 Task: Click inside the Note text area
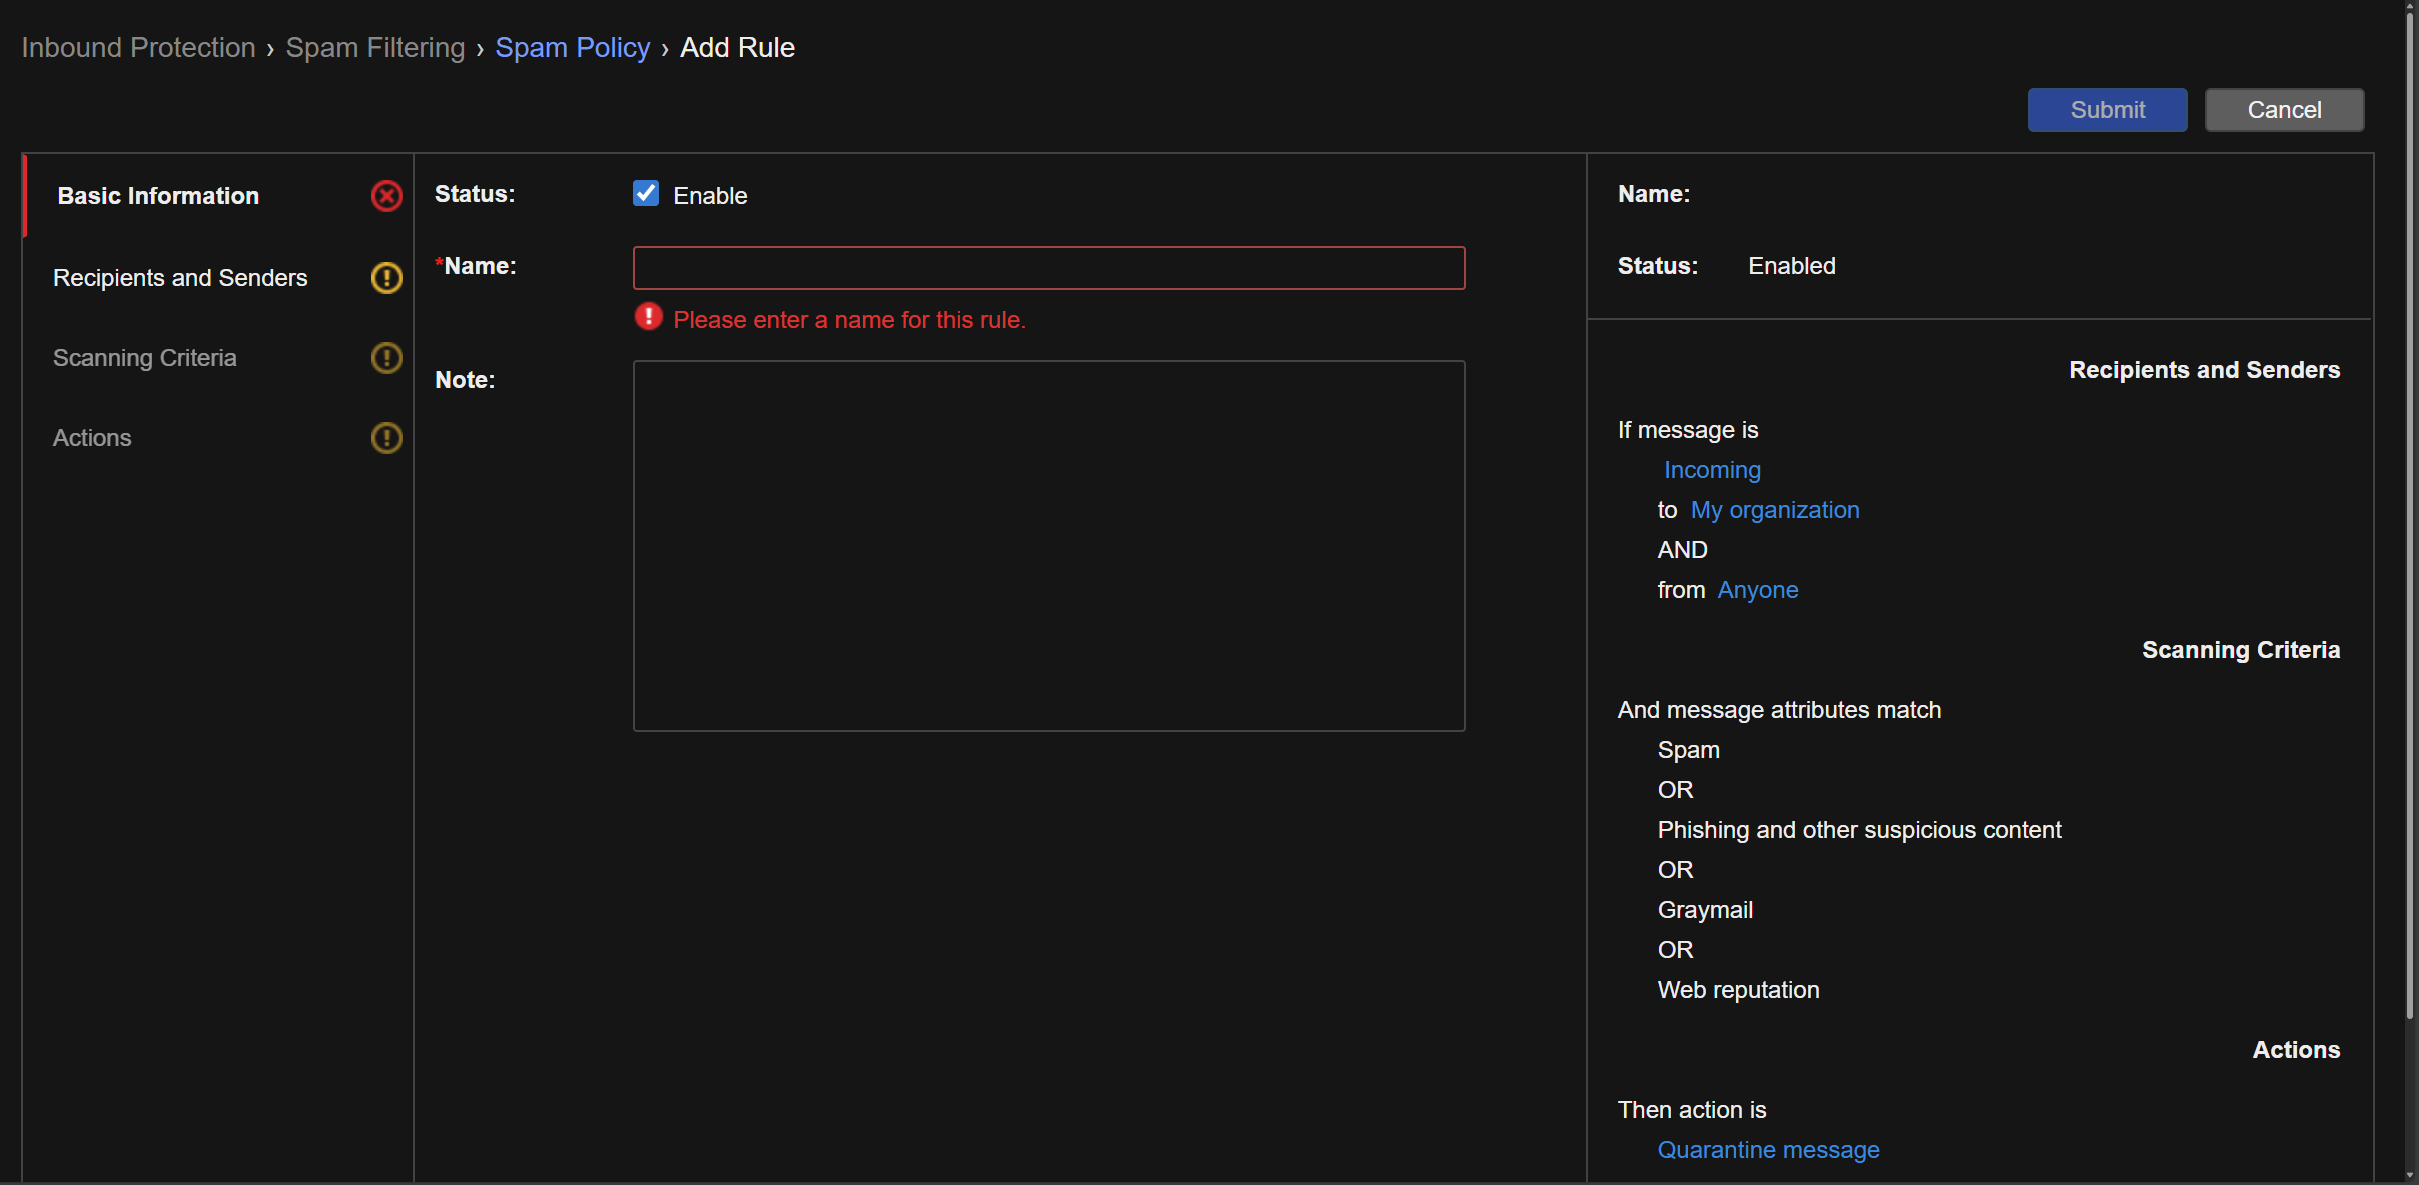click(1048, 546)
